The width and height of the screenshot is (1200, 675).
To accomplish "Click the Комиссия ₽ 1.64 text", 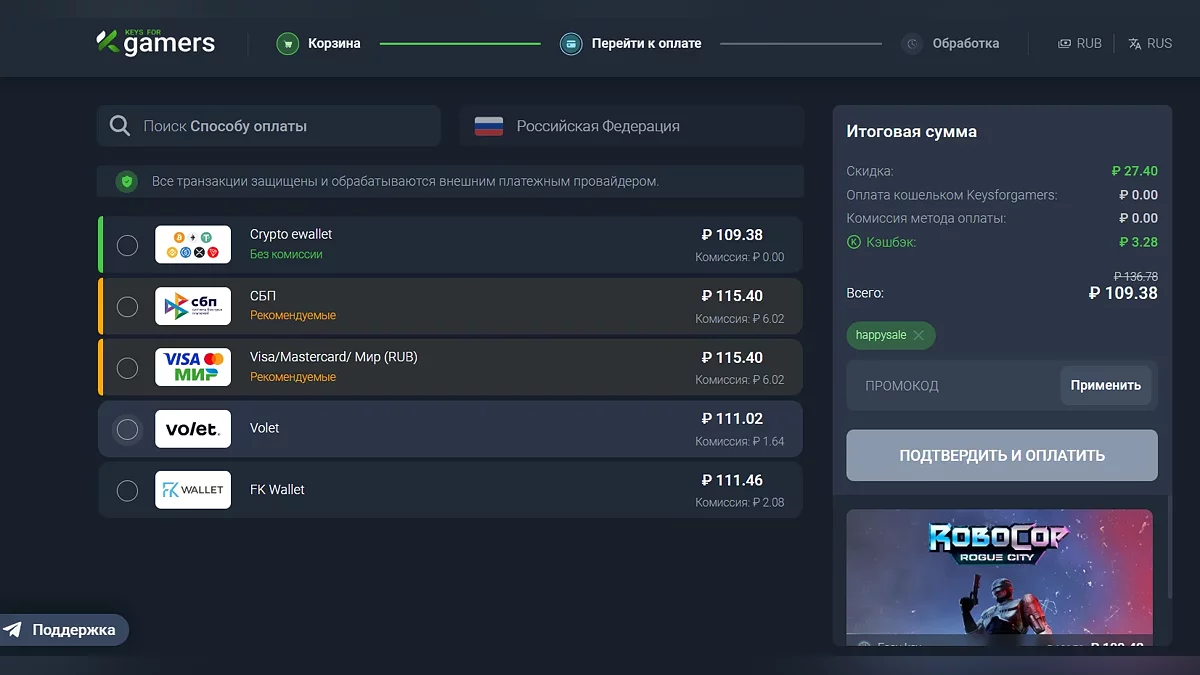I will [x=740, y=441].
